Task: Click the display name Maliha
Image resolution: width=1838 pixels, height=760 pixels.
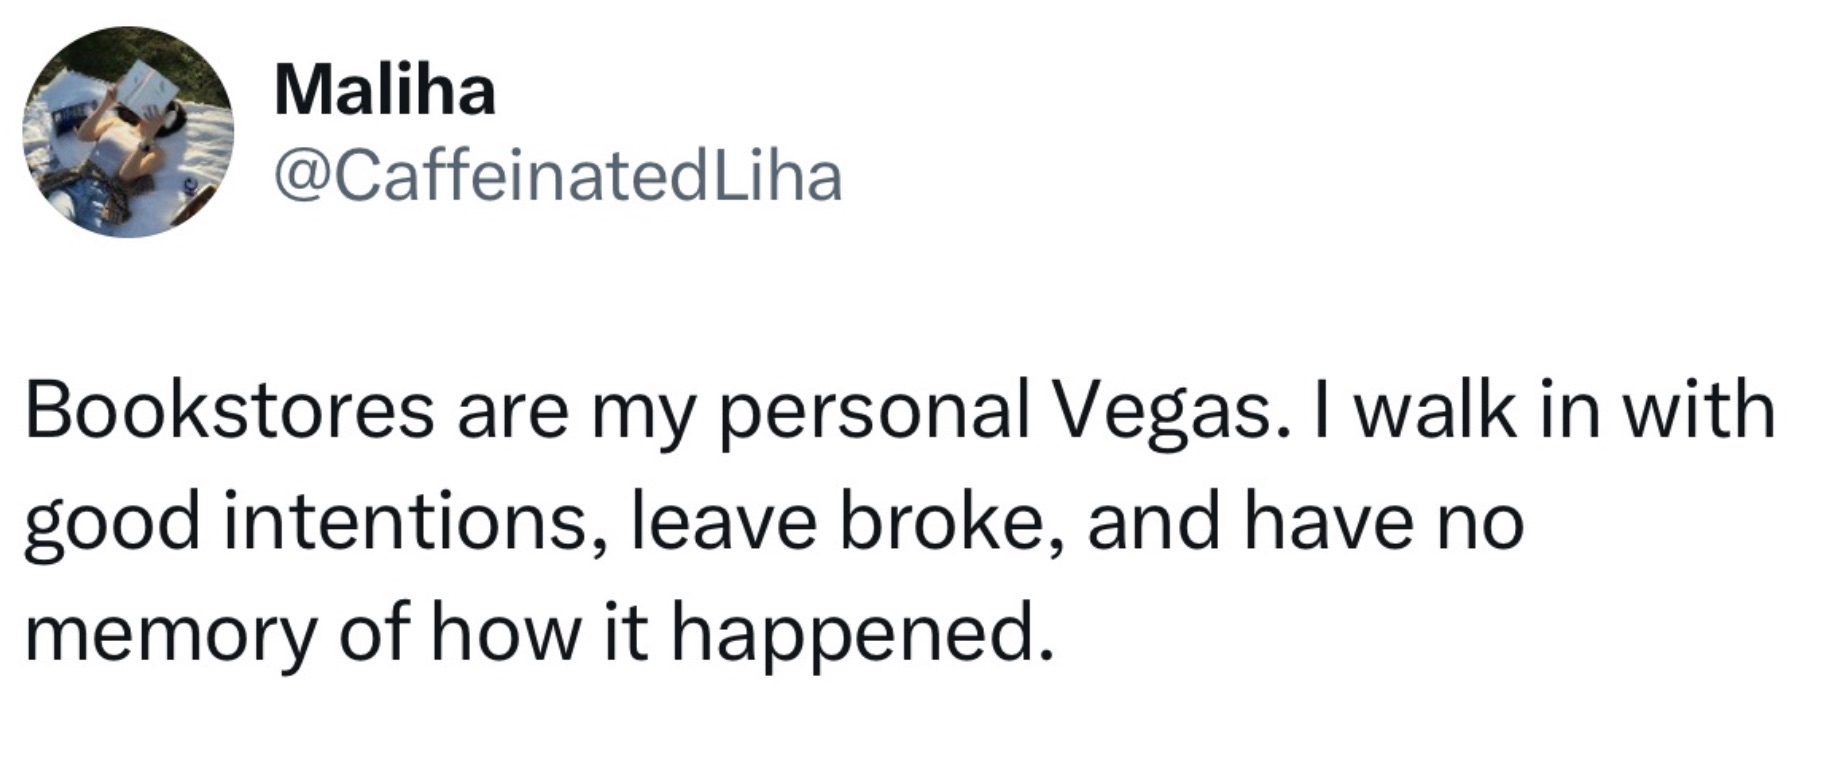Action: coord(384,91)
